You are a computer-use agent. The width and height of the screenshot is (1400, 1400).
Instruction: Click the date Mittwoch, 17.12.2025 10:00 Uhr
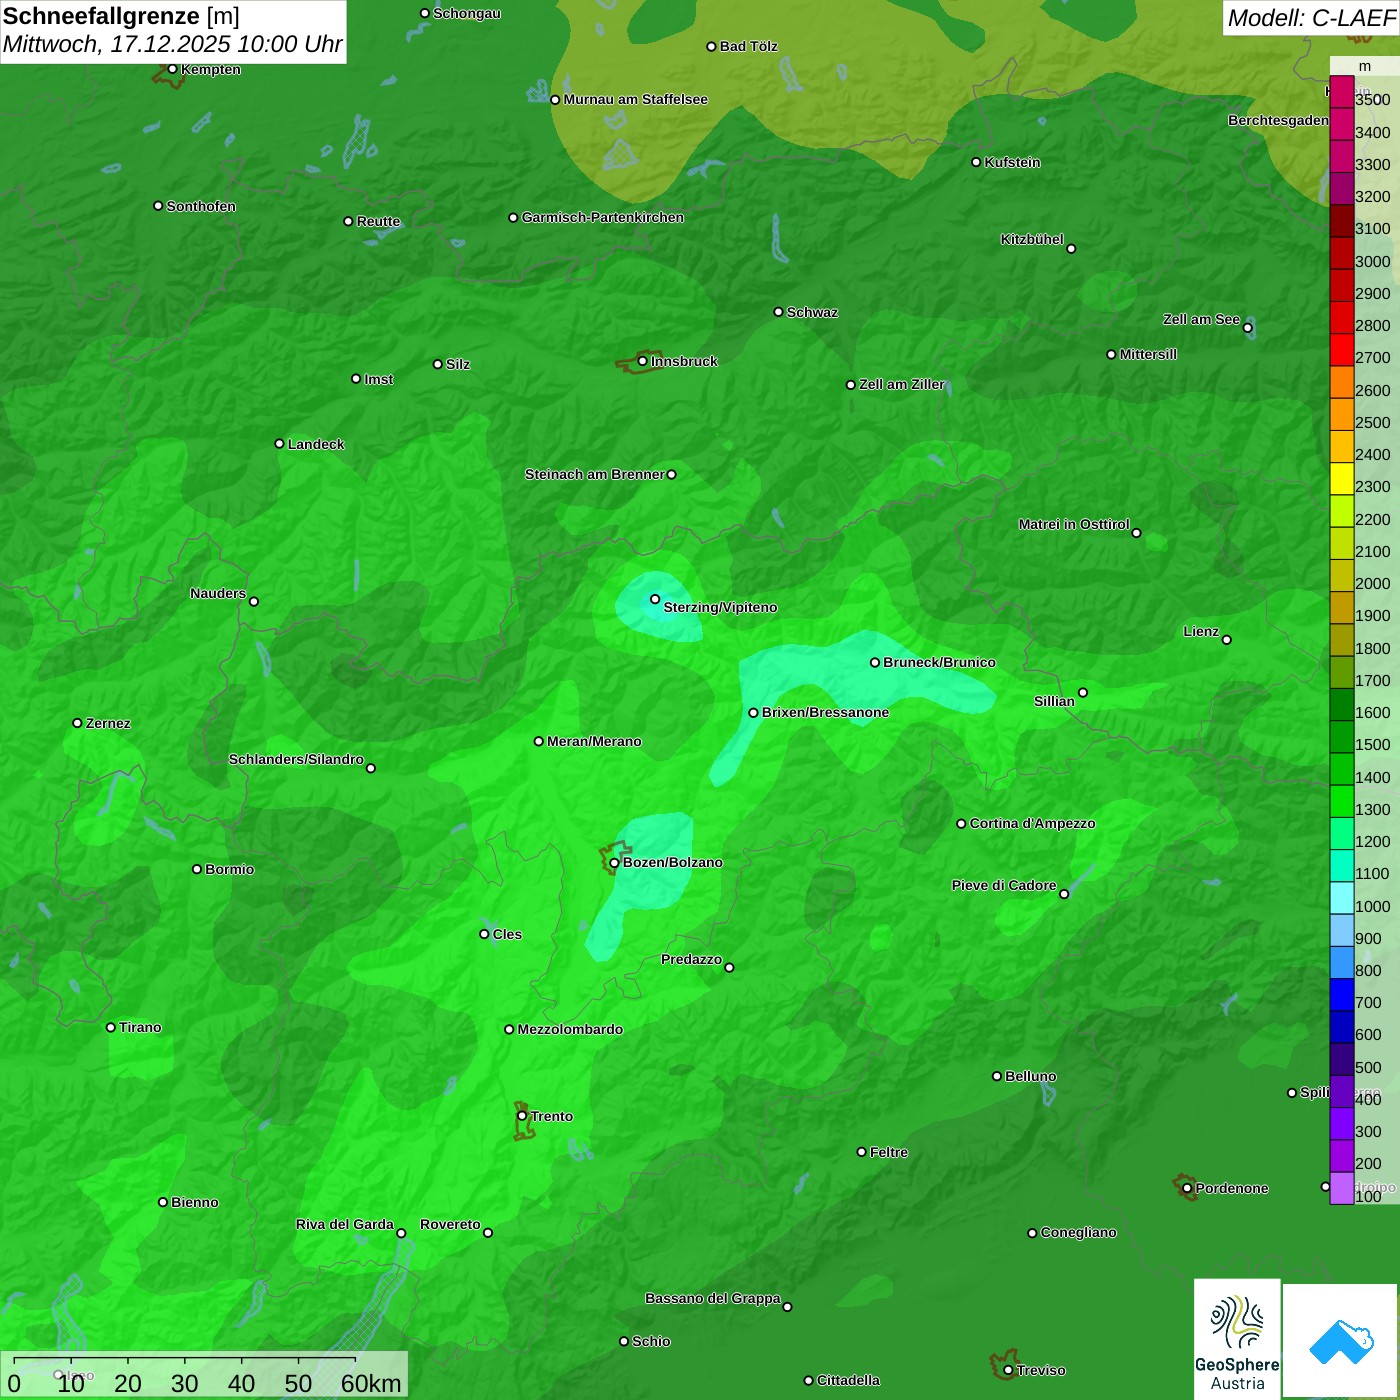tap(172, 45)
